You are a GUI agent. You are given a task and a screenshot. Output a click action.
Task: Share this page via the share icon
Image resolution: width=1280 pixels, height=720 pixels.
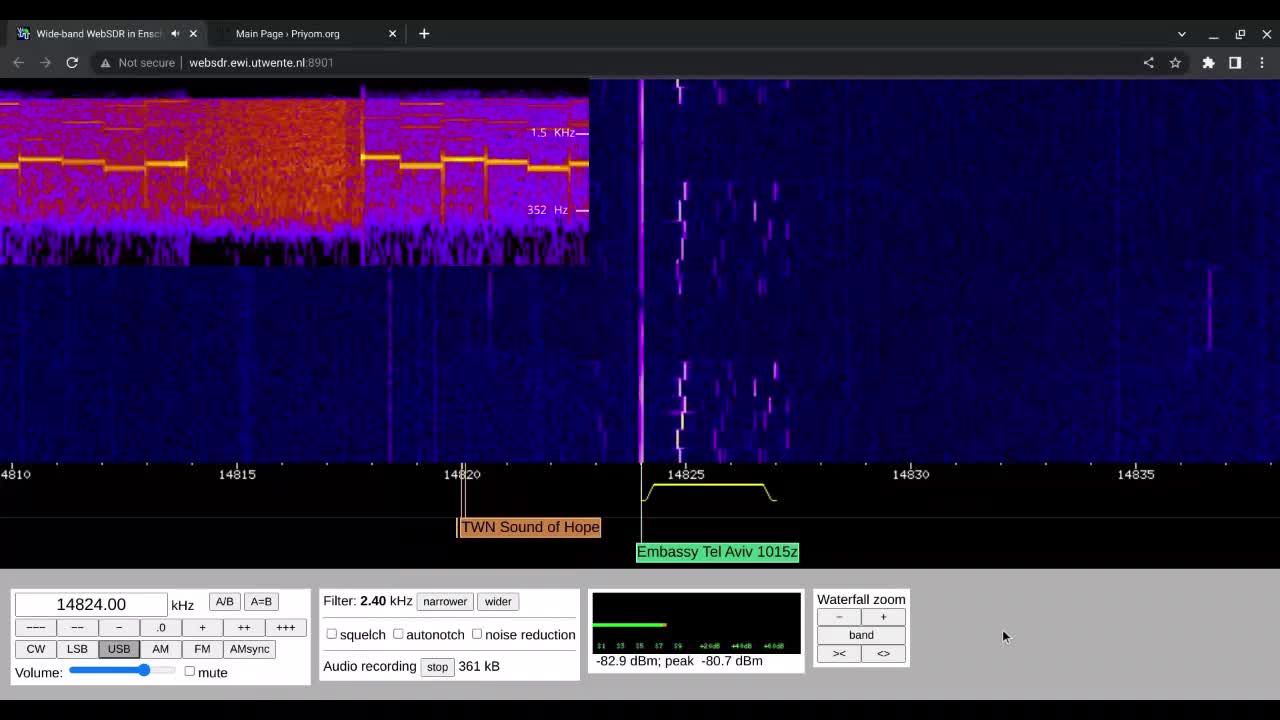(1148, 62)
